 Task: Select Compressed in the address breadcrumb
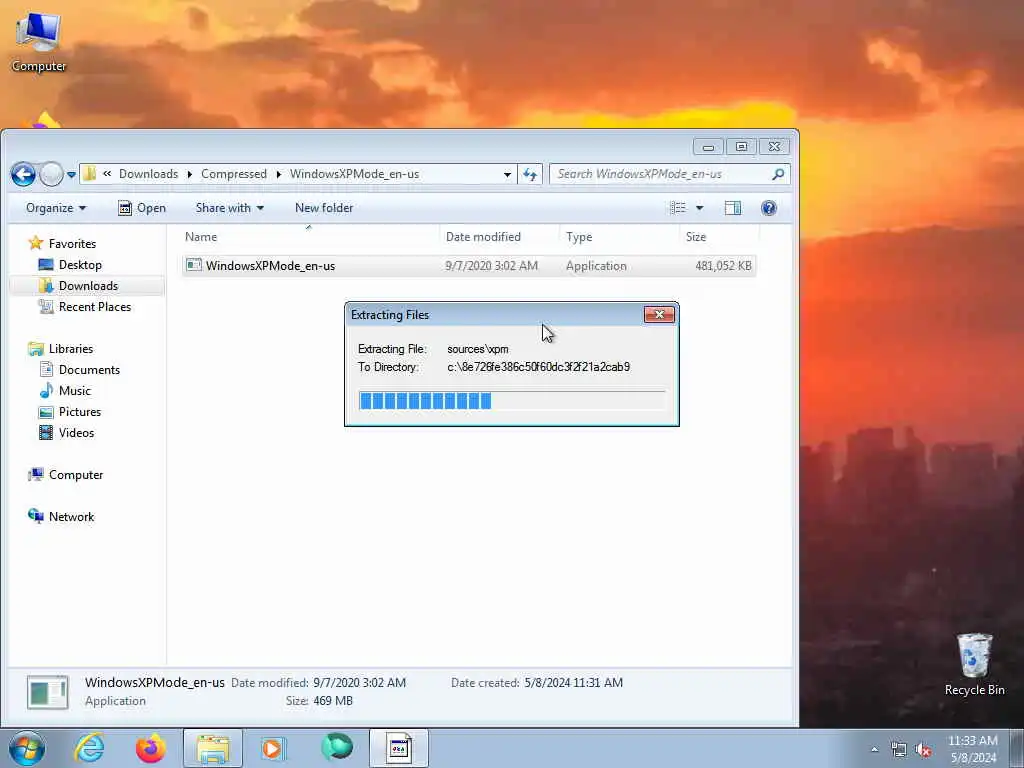tap(234, 174)
